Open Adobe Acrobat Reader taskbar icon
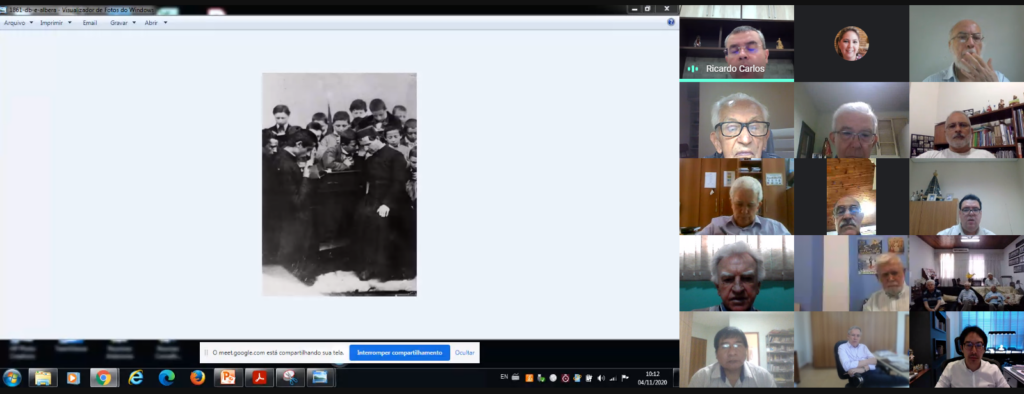 point(259,378)
